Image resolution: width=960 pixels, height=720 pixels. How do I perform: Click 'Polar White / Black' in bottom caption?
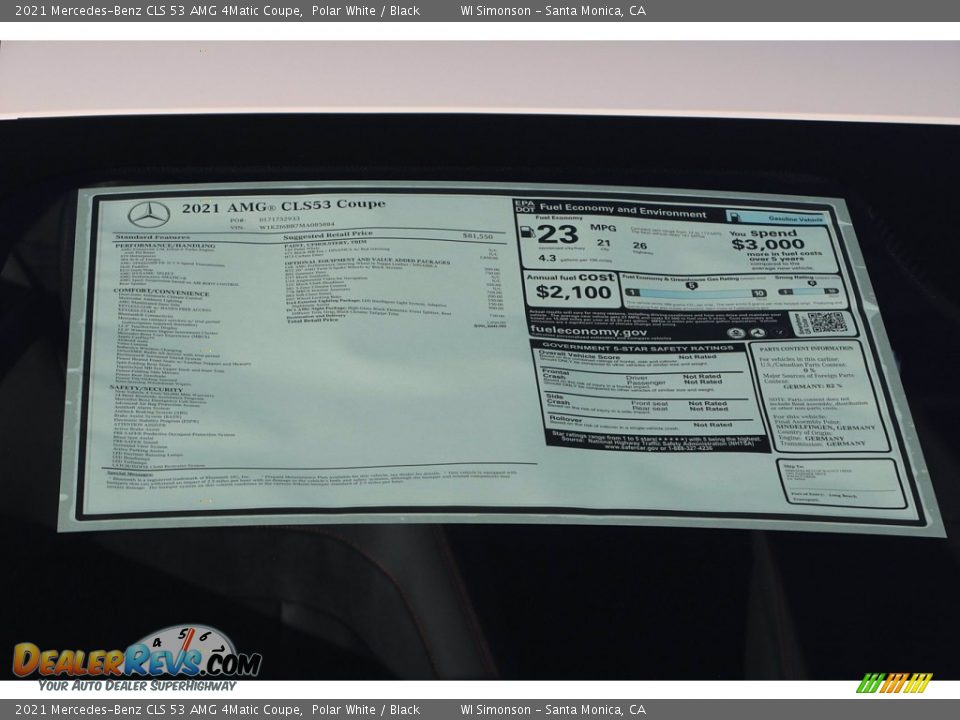point(366,710)
